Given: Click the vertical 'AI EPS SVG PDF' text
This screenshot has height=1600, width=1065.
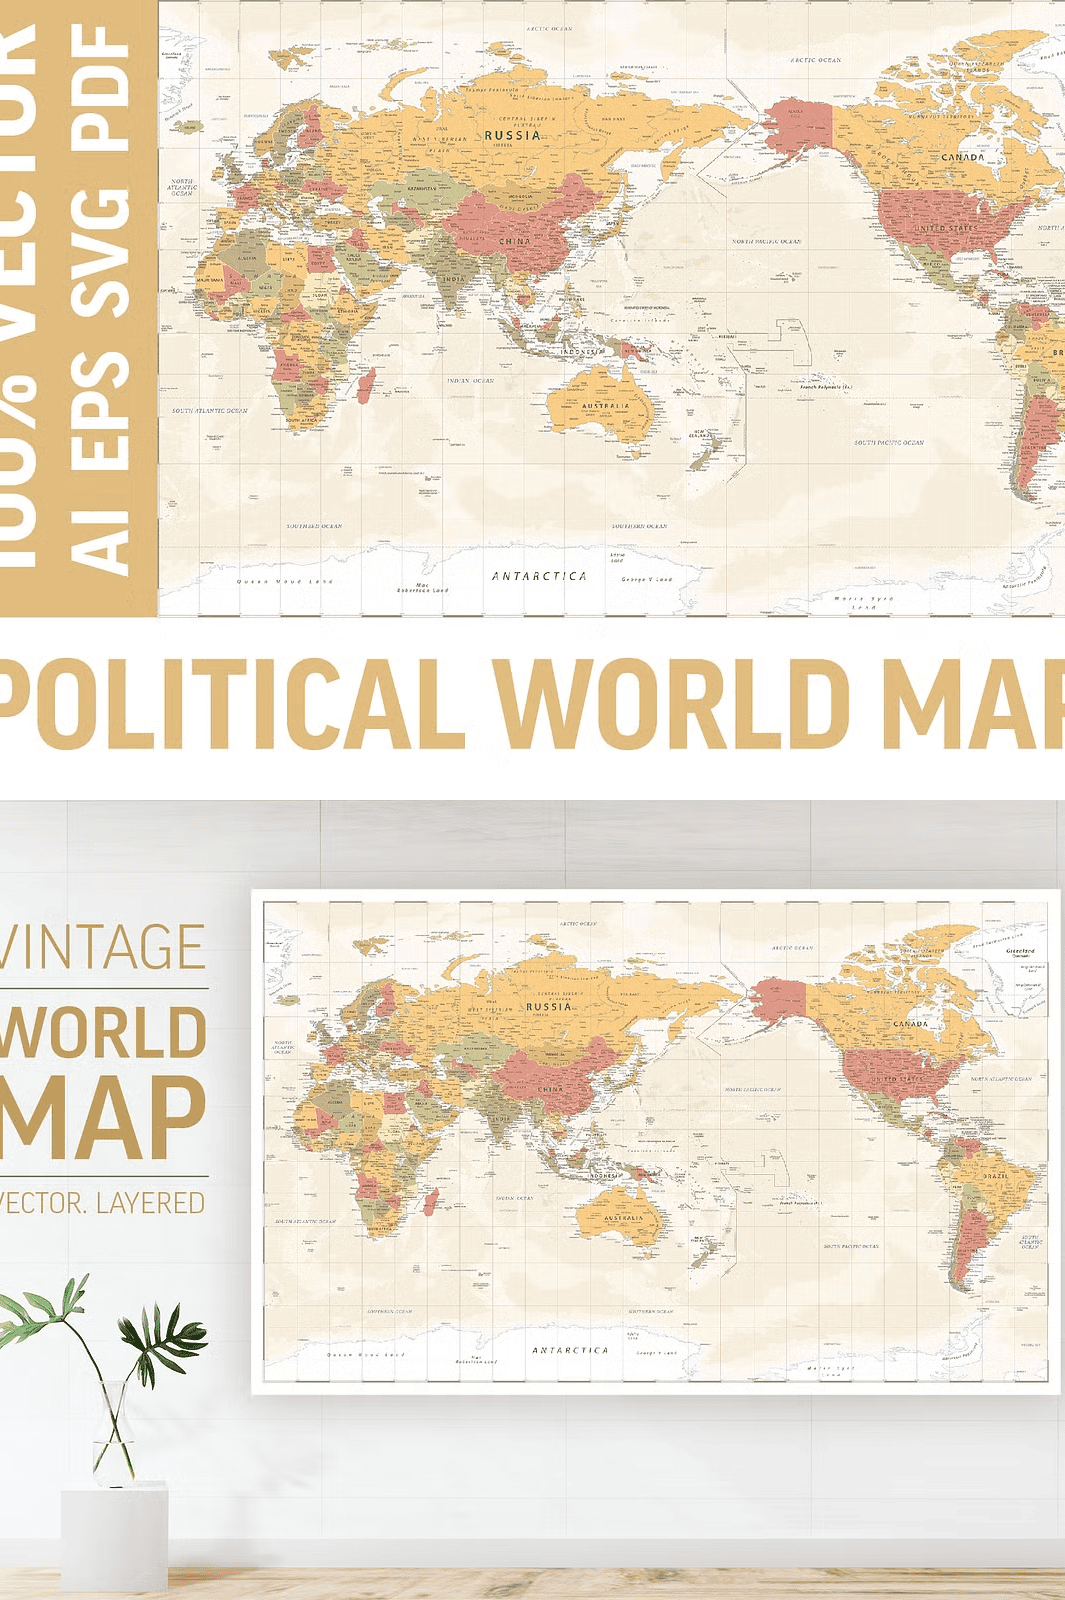Looking at the screenshot, I should pyautogui.click(x=100, y=300).
